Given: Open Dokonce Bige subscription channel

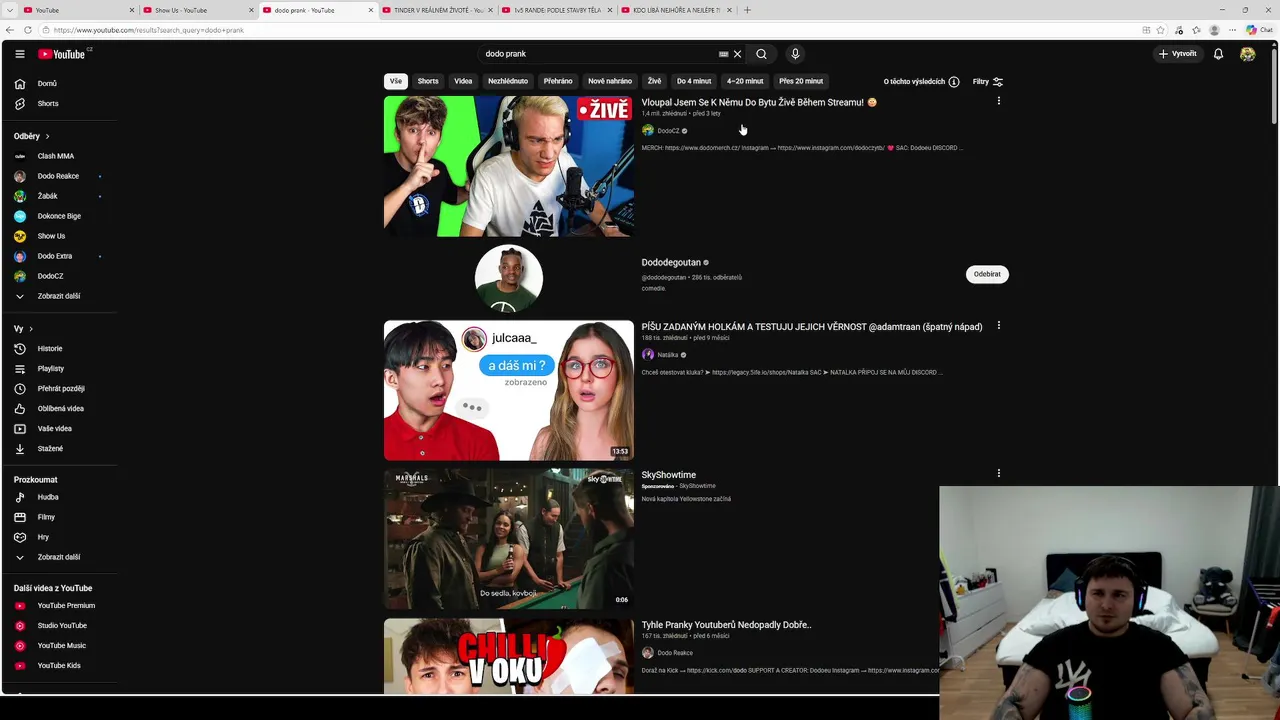Looking at the screenshot, I should tap(59, 216).
